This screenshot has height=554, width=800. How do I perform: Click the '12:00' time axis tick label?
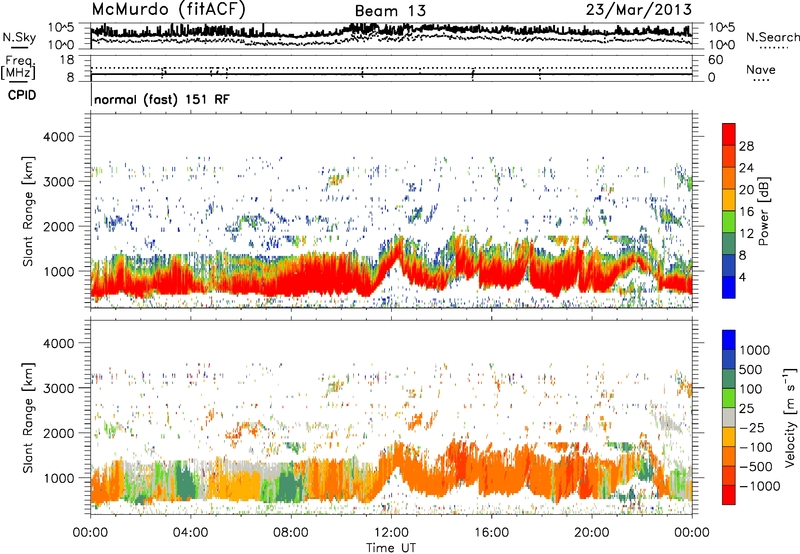coord(391,533)
